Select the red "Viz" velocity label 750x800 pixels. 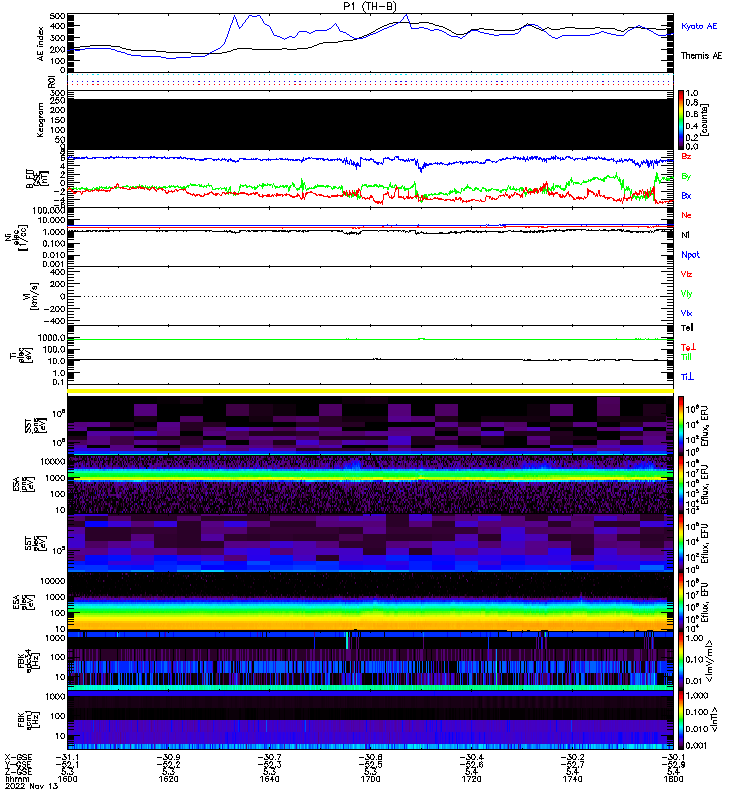point(686,274)
